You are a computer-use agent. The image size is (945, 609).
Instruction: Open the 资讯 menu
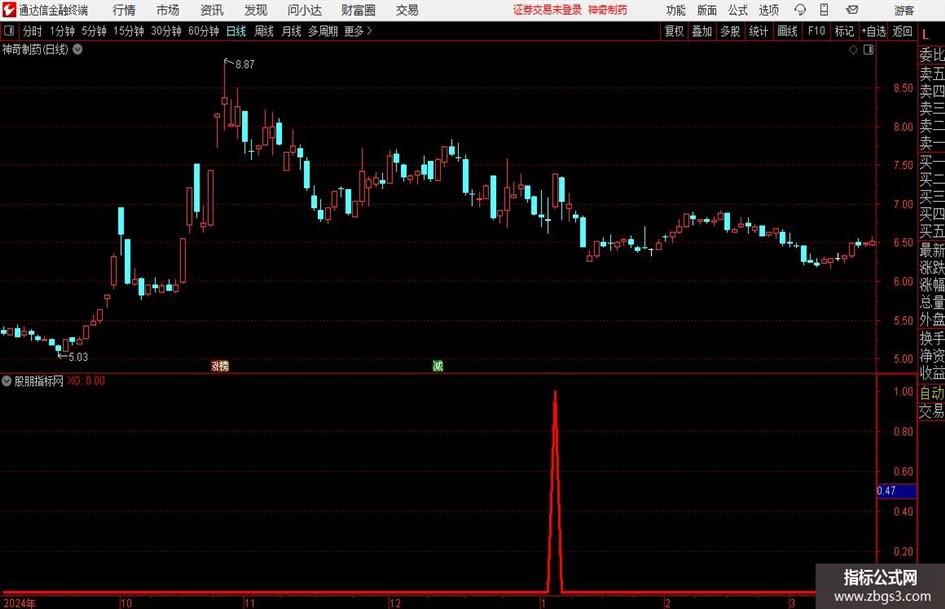click(x=212, y=10)
